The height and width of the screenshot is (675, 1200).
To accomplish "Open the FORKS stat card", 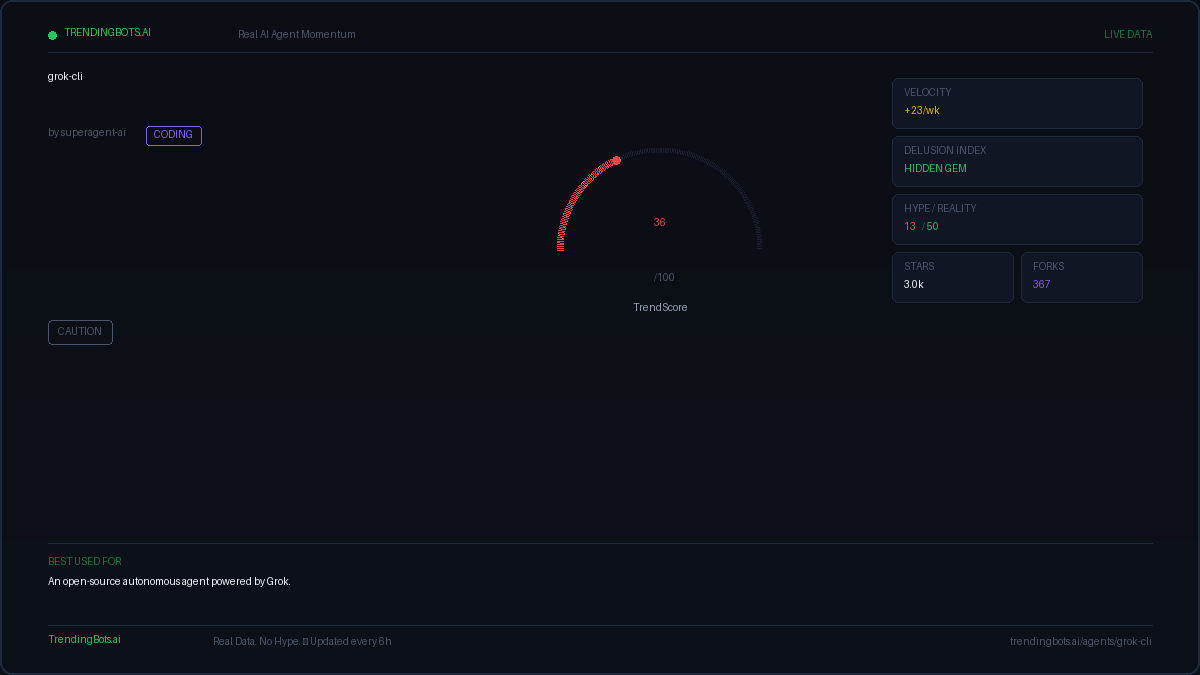I will point(1082,277).
